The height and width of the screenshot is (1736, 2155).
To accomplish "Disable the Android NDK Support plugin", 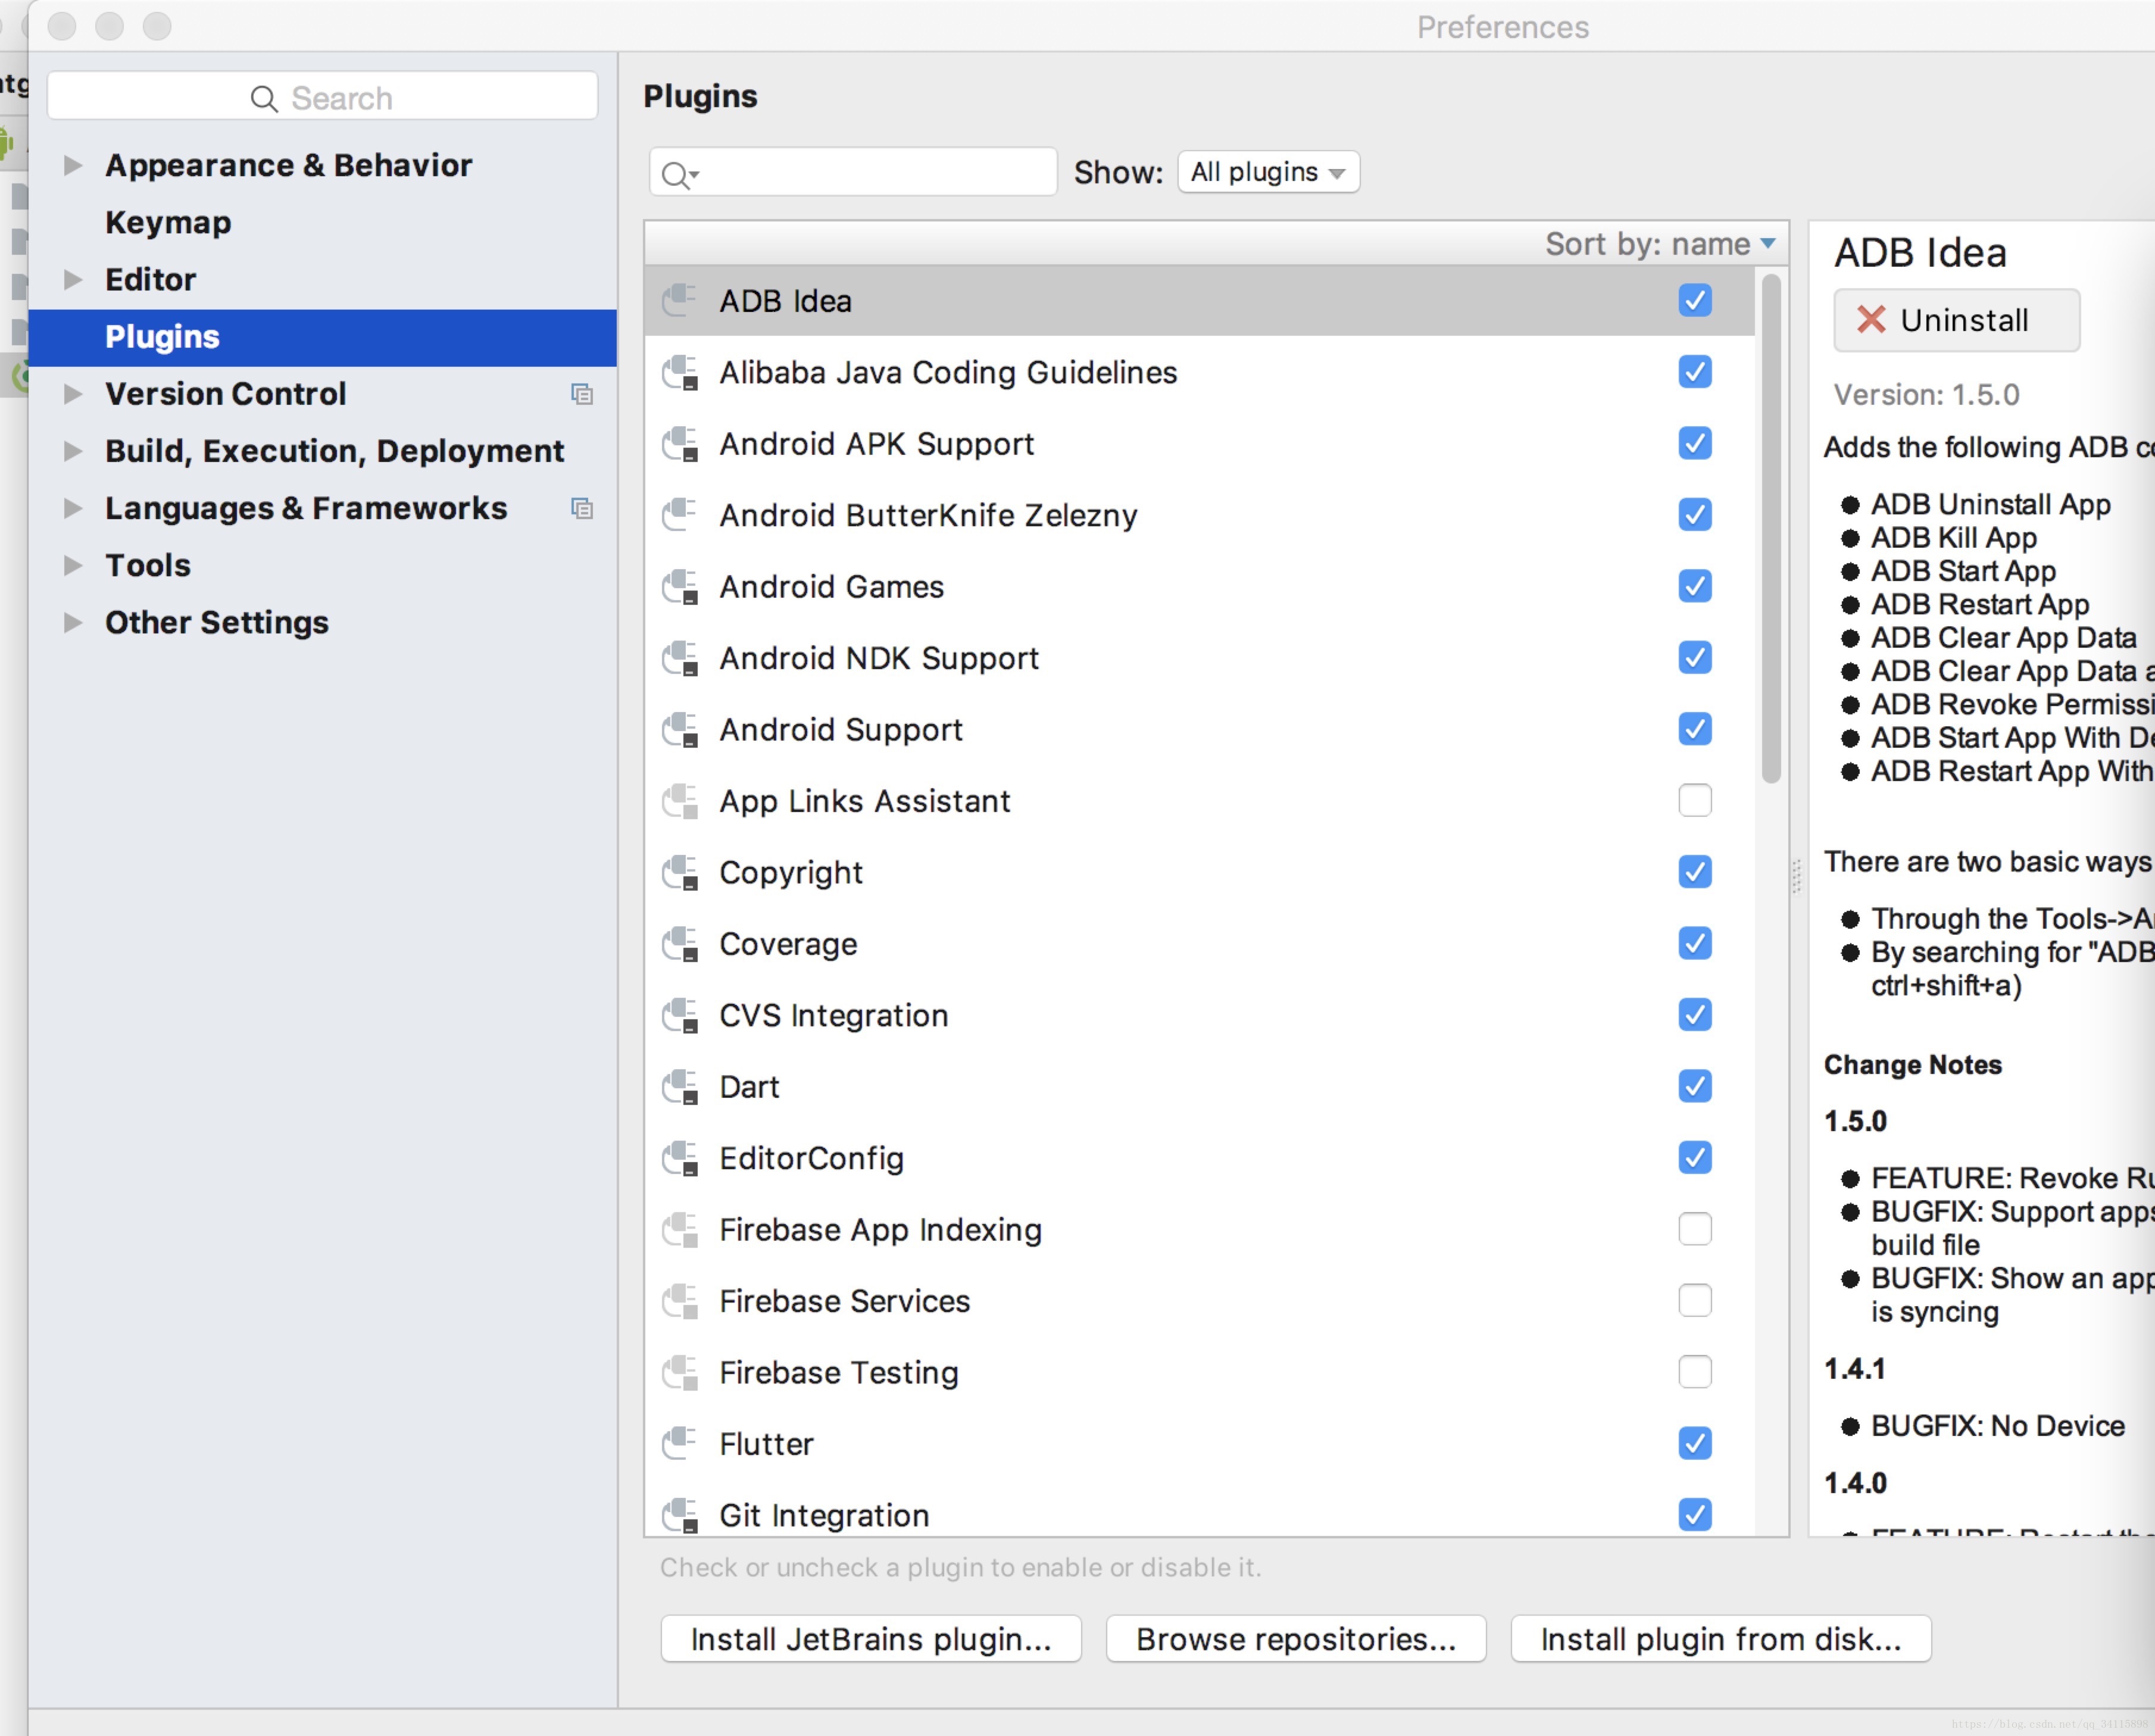I will [1694, 658].
